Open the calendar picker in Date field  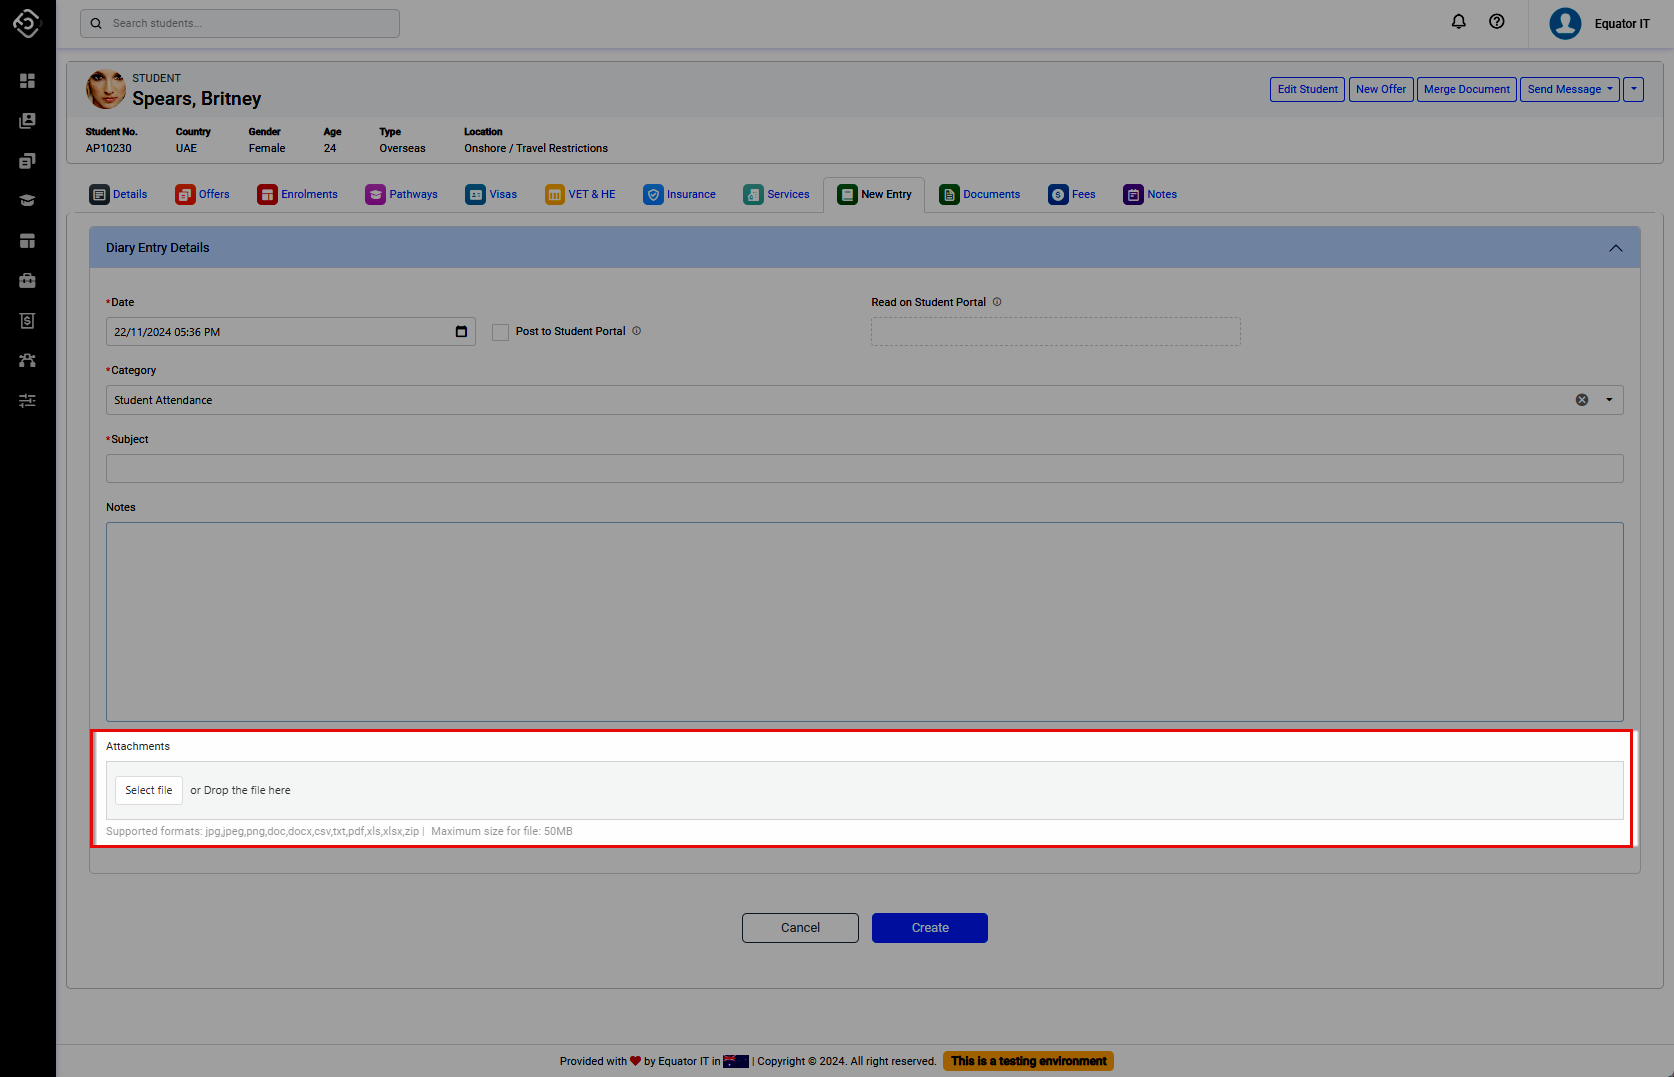point(461,332)
